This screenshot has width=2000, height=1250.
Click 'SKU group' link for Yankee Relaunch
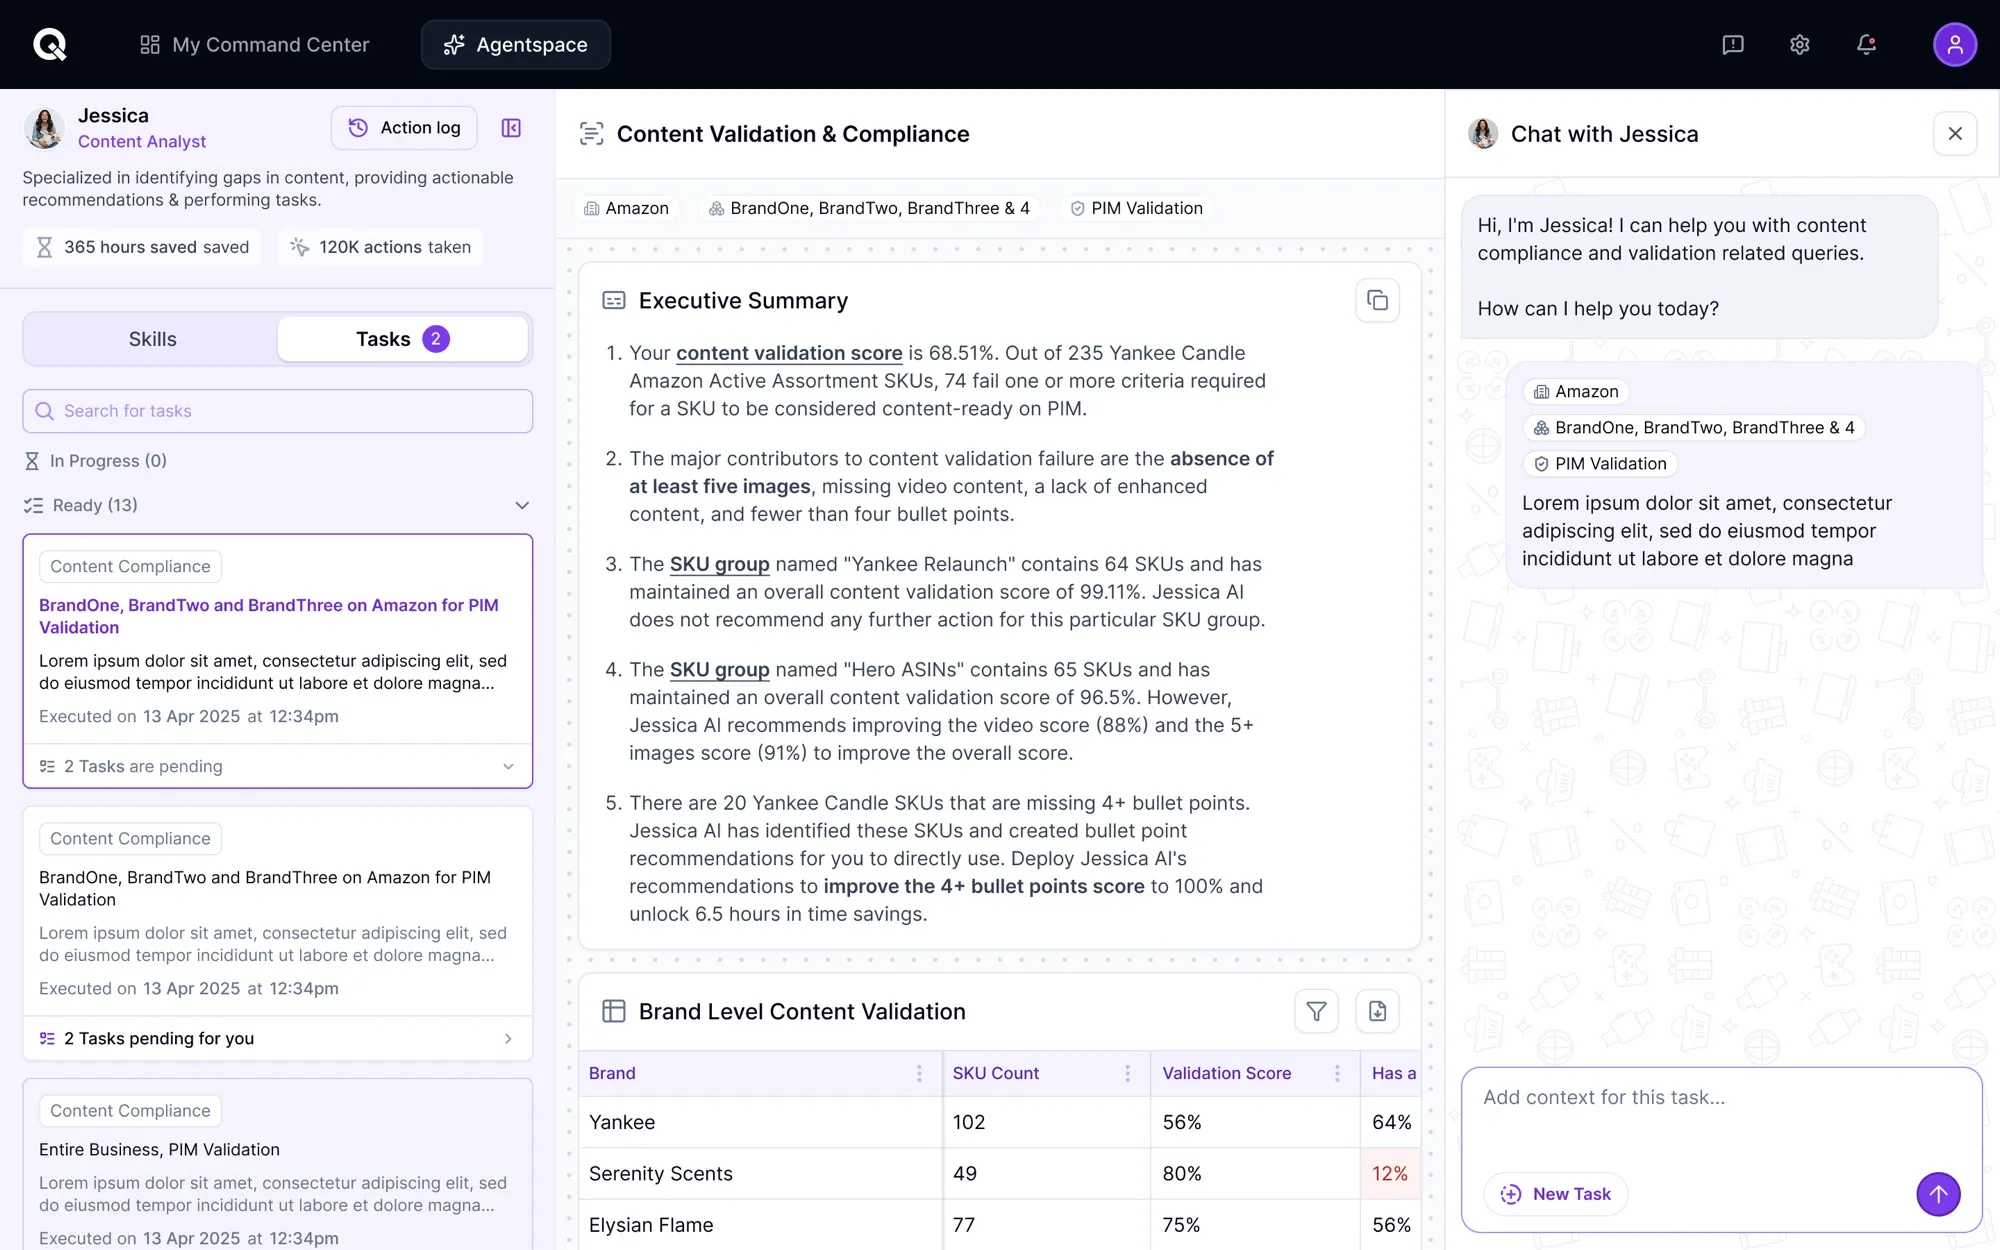coord(719,564)
